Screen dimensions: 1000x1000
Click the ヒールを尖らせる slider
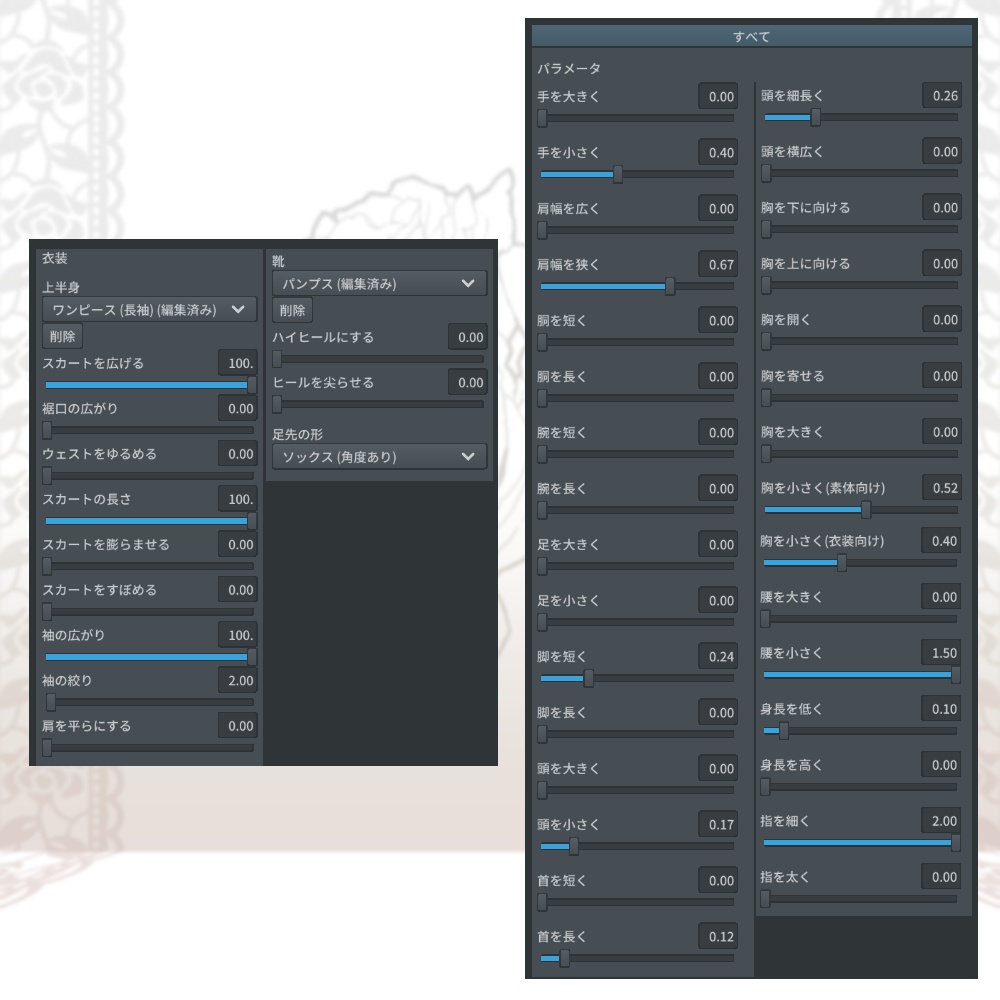click(x=379, y=403)
